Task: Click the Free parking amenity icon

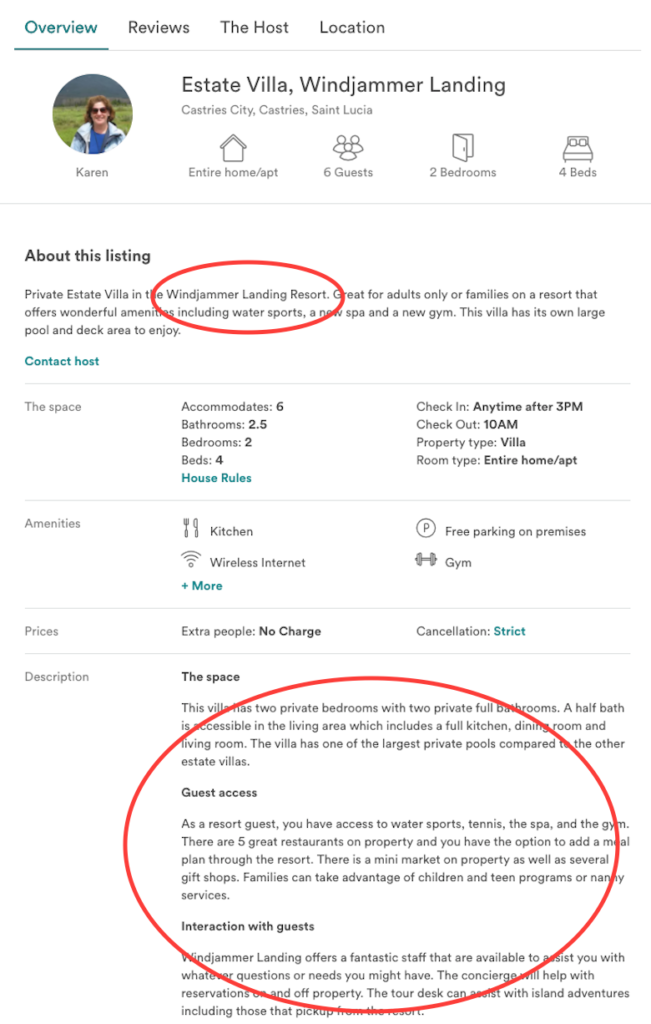Action: point(424,530)
